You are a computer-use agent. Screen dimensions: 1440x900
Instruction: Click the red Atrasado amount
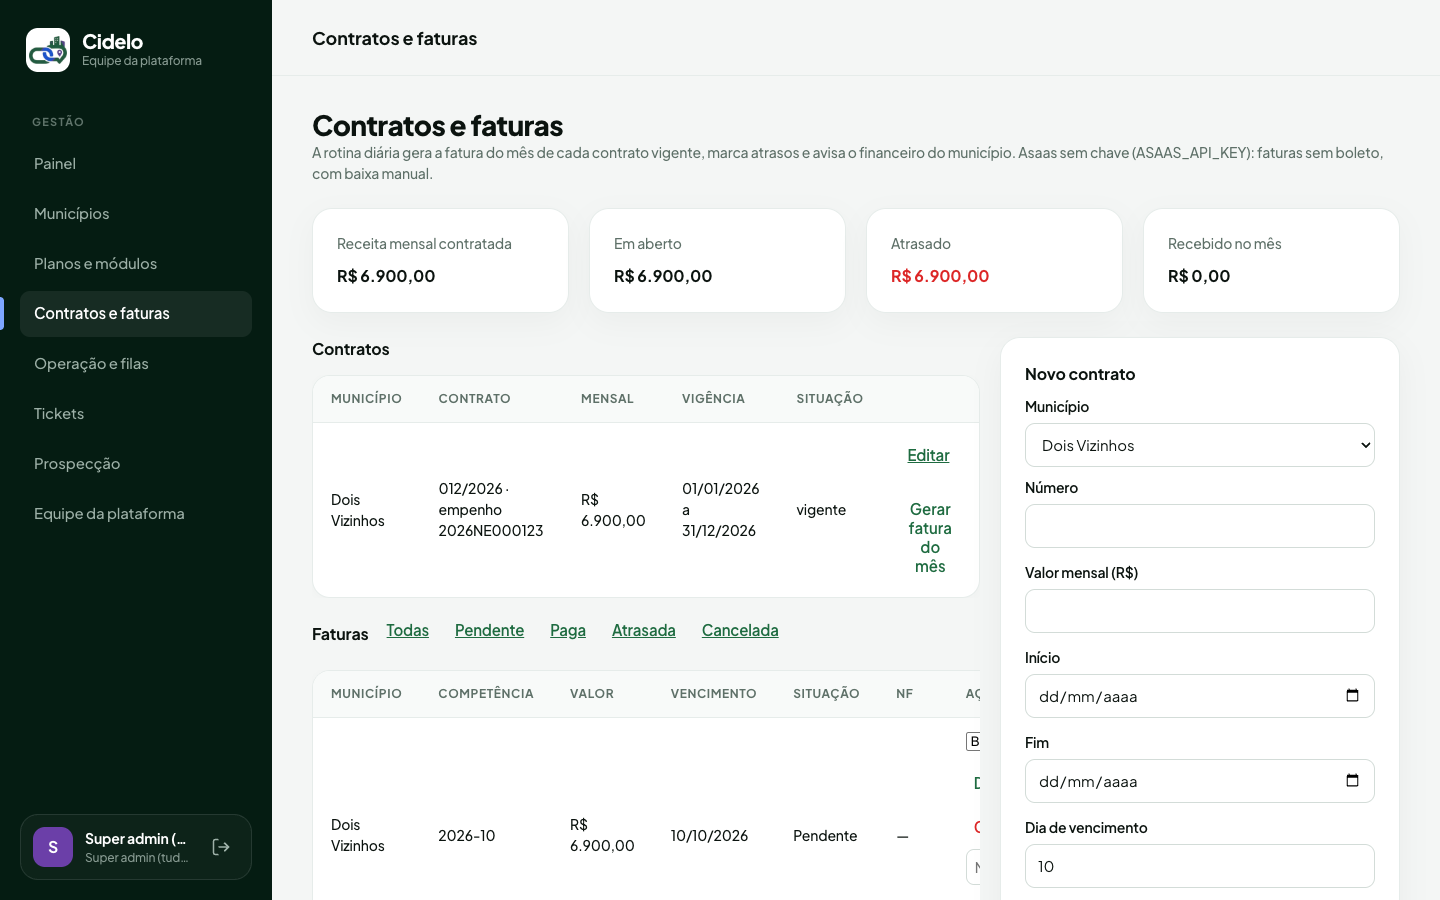point(940,276)
